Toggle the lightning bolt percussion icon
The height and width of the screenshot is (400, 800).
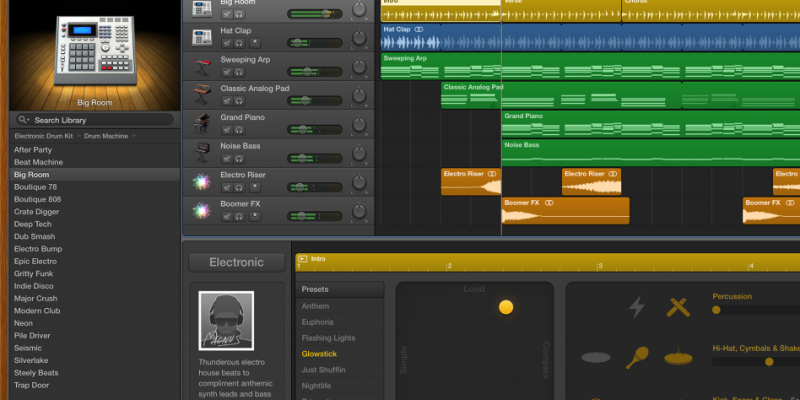636,308
